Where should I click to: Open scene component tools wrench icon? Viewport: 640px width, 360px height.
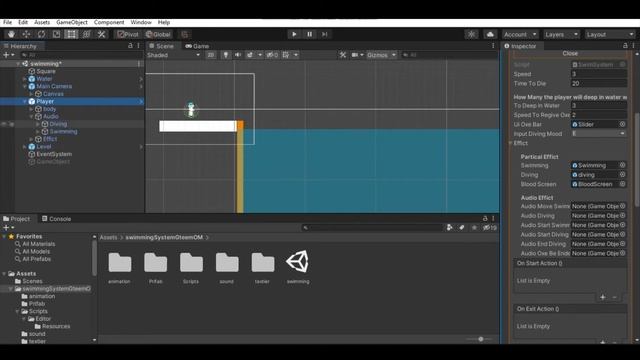(342, 55)
